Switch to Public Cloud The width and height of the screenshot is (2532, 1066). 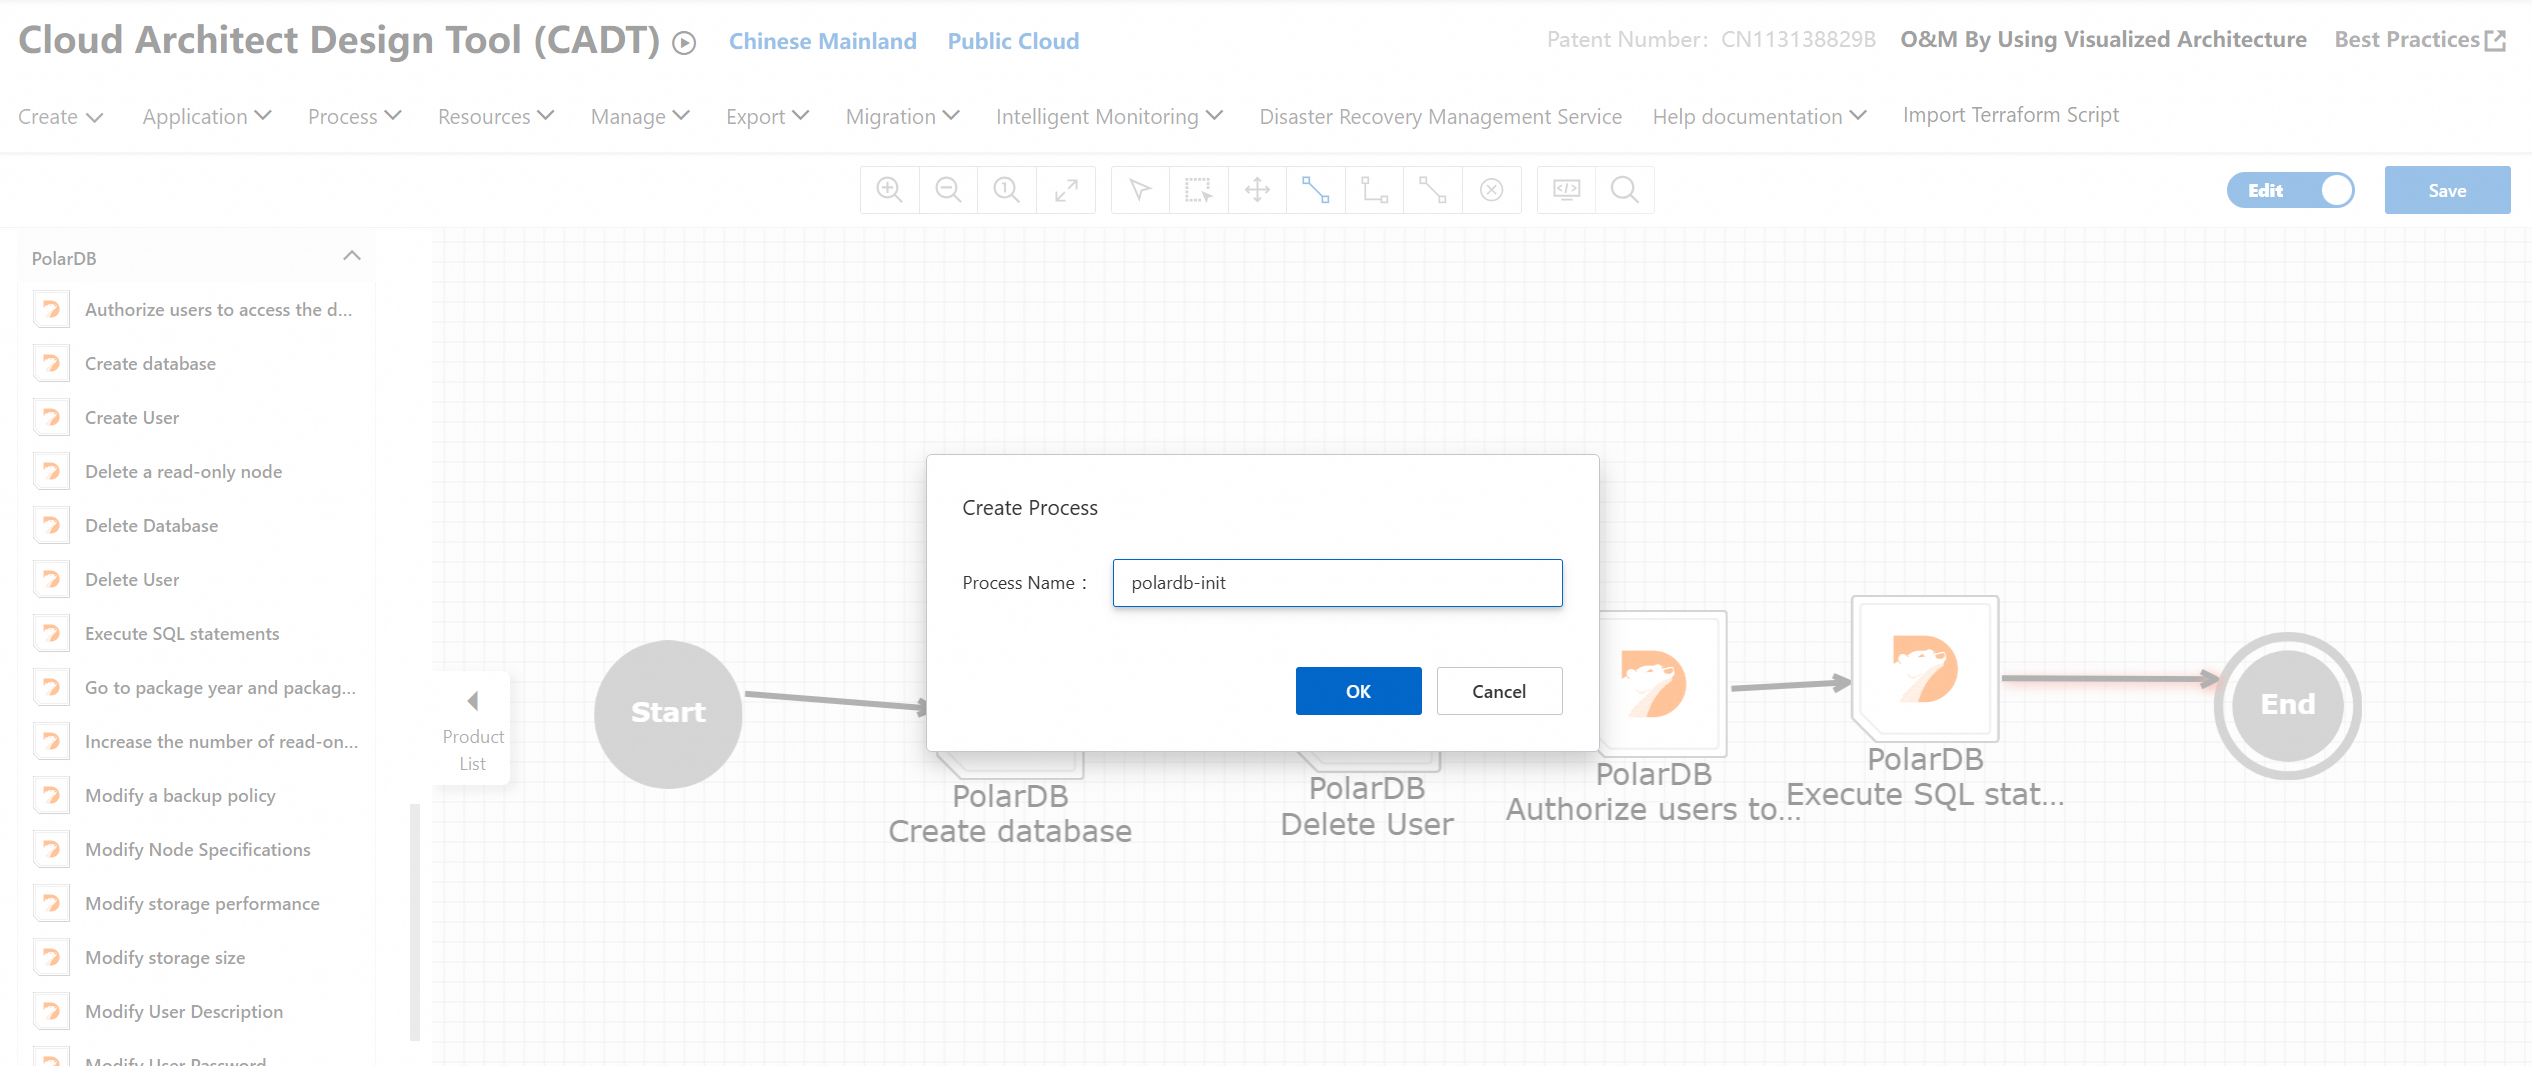click(x=1013, y=41)
